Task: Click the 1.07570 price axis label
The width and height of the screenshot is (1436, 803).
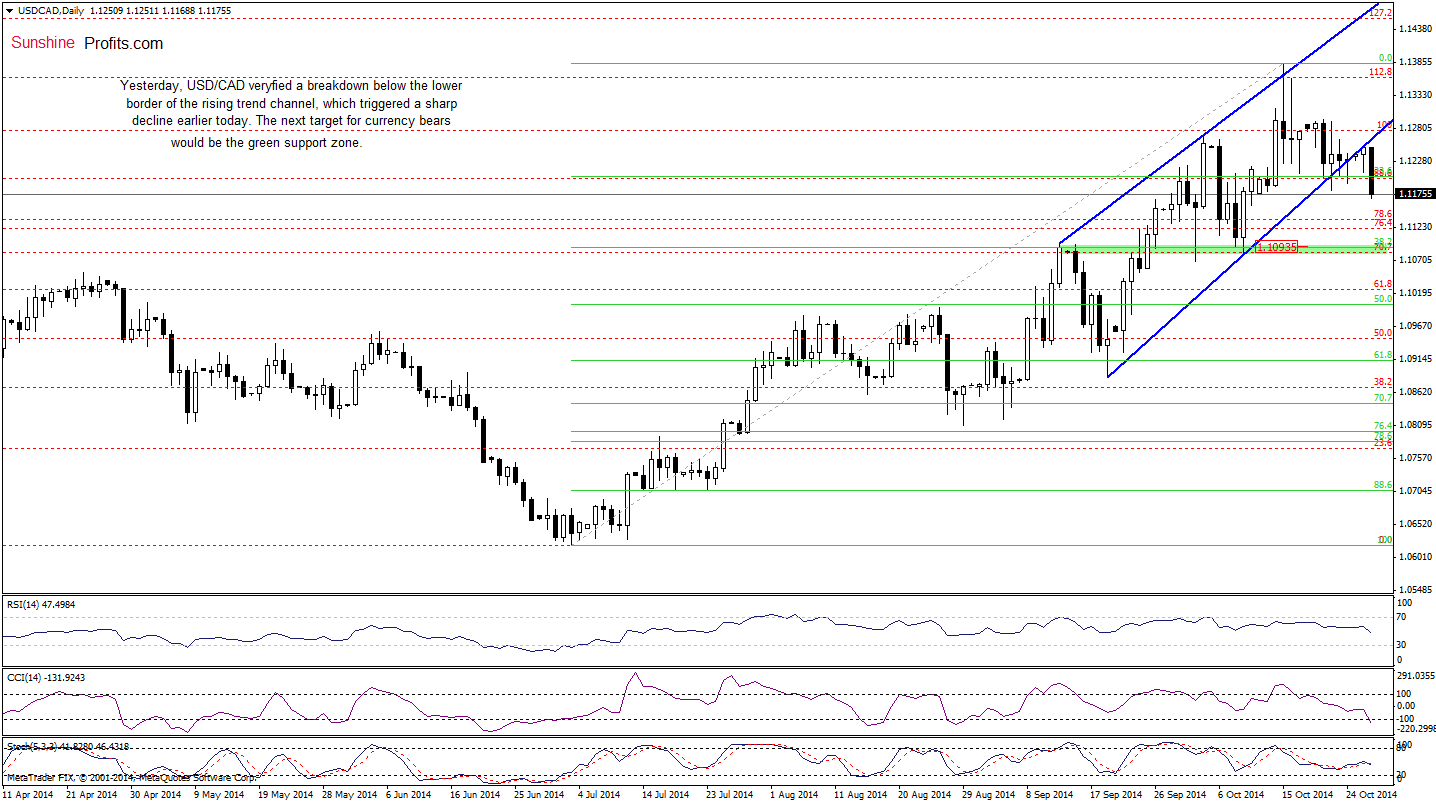Action: [1415, 458]
